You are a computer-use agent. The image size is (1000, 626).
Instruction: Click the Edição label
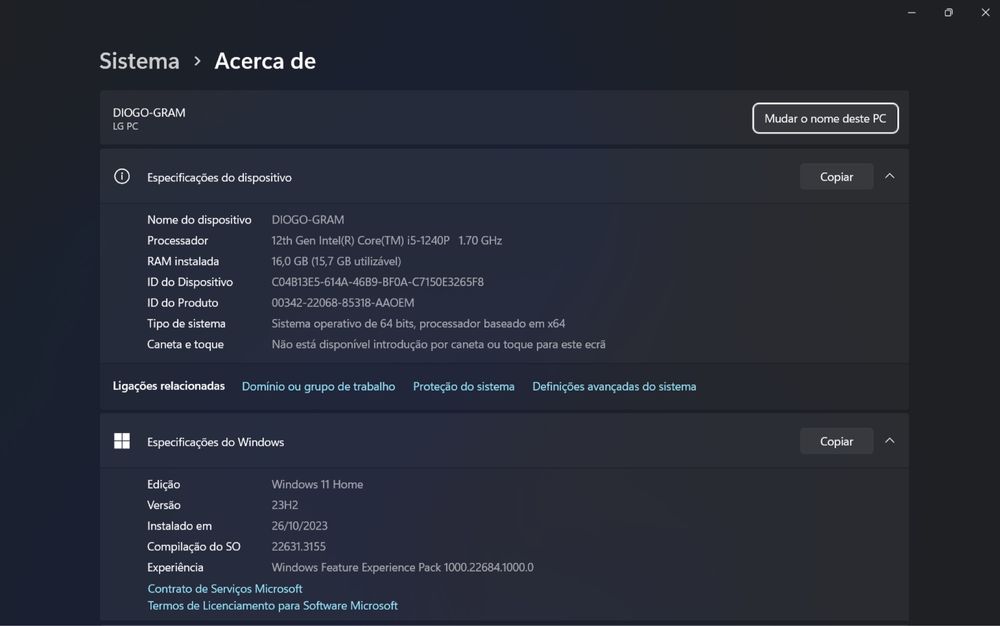[164, 484]
